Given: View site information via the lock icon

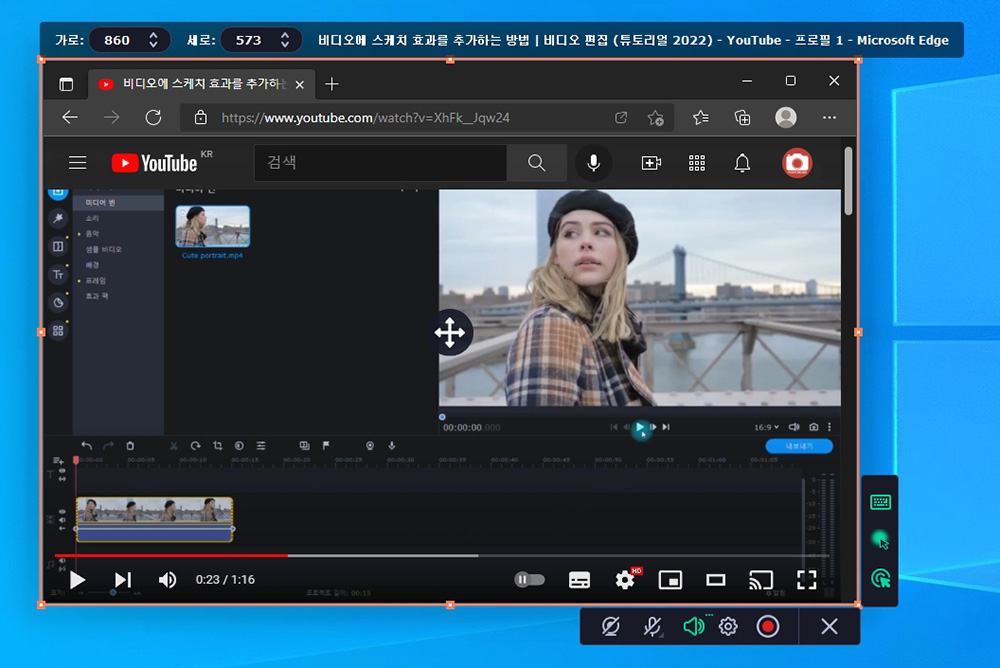Looking at the screenshot, I should point(201,117).
